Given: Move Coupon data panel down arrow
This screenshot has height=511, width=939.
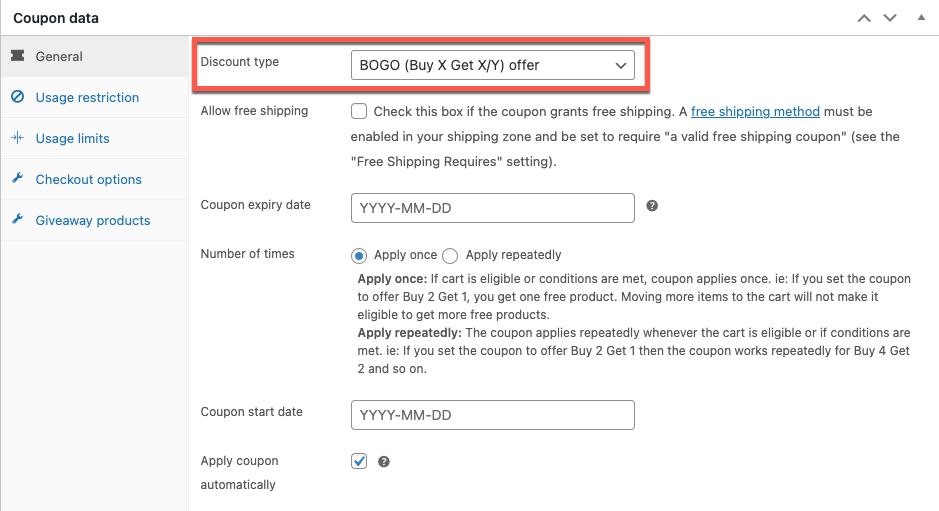Looking at the screenshot, I should pos(890,18).
